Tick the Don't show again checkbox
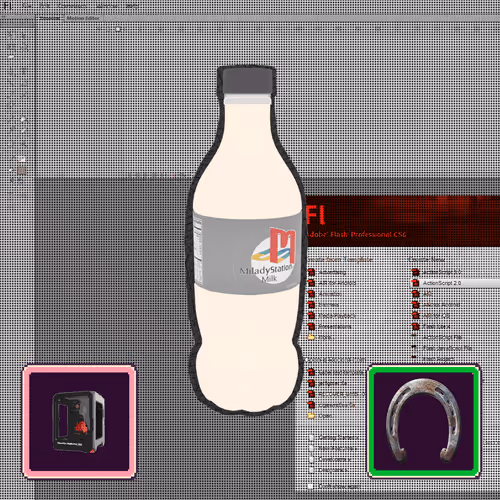The image size is (500, 500). [311, 486]
